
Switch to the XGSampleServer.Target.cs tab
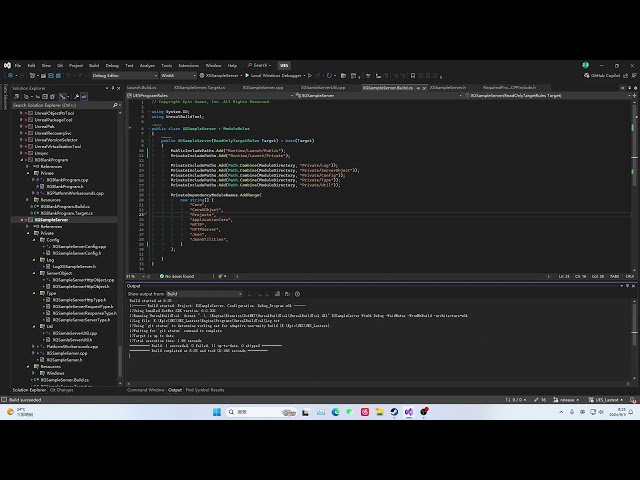(x=199, y=88)
